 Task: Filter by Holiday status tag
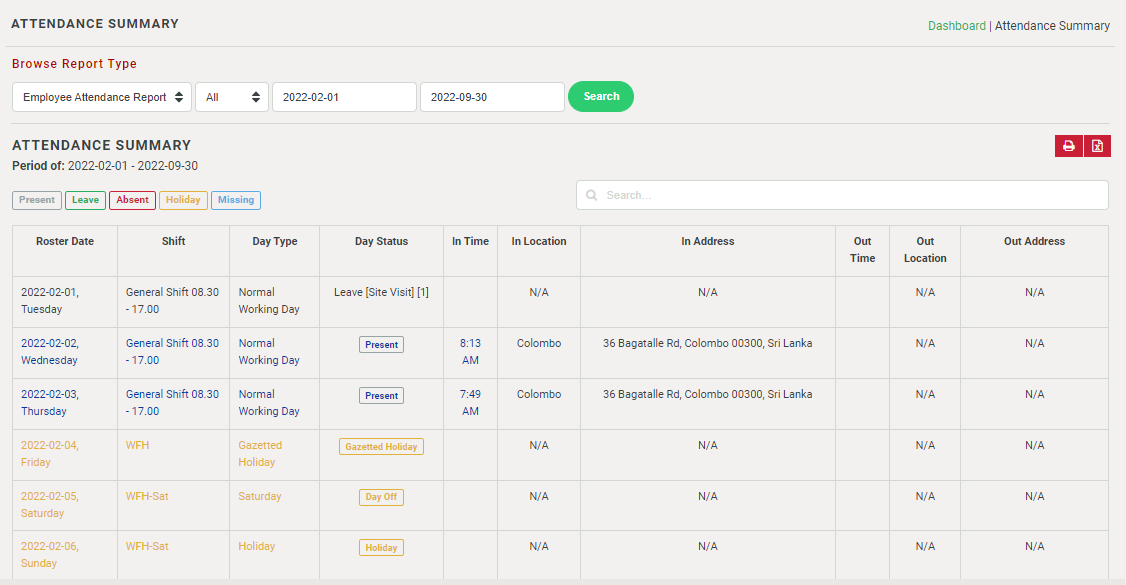point(183,200)
